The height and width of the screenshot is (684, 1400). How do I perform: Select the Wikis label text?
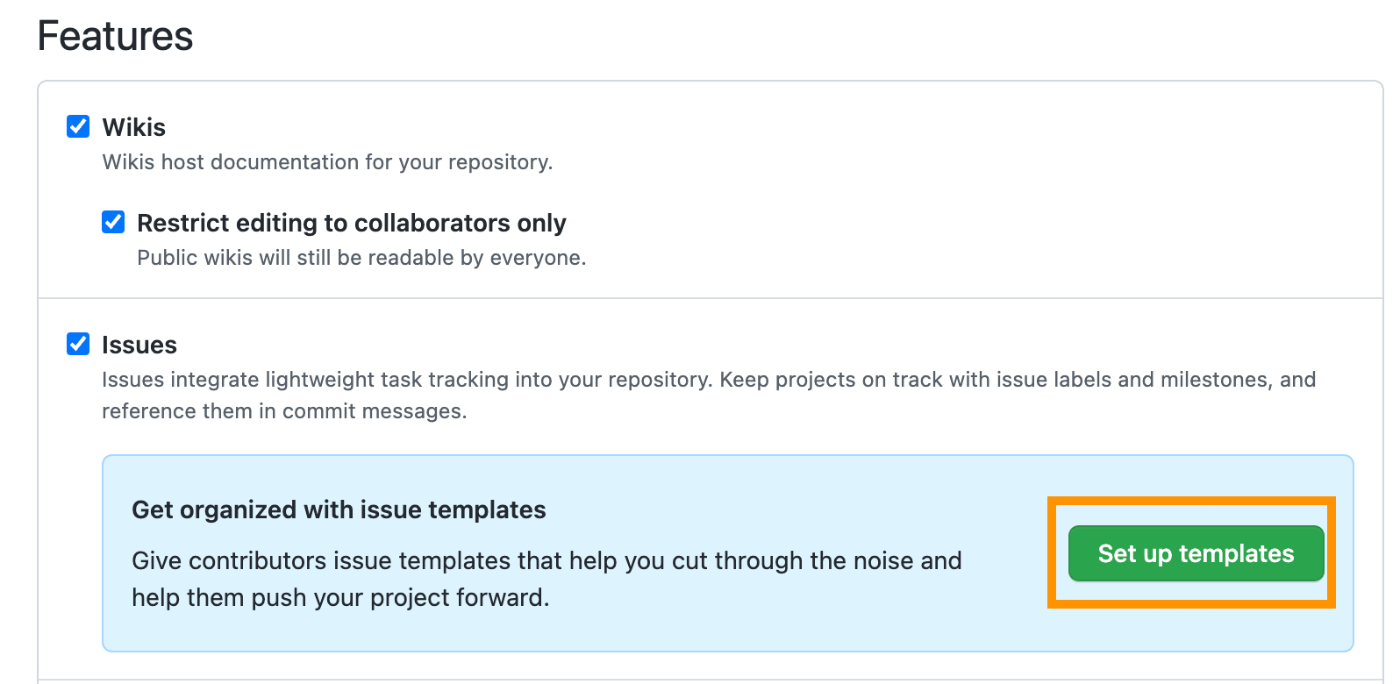[x=134, y=127]
